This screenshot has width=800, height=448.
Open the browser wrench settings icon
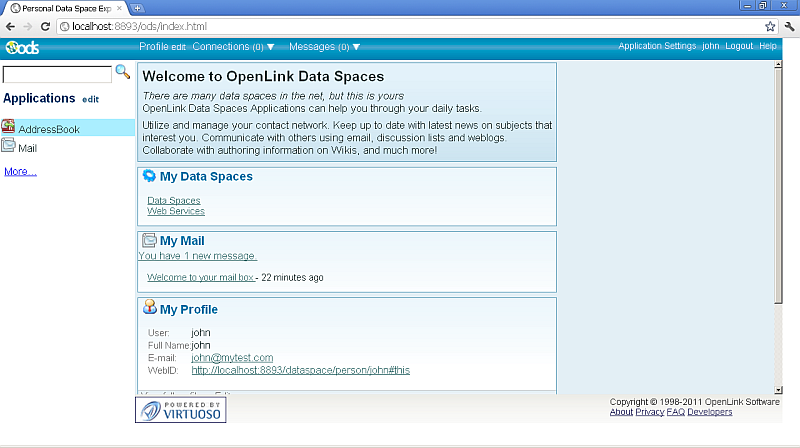coord(788,26)
